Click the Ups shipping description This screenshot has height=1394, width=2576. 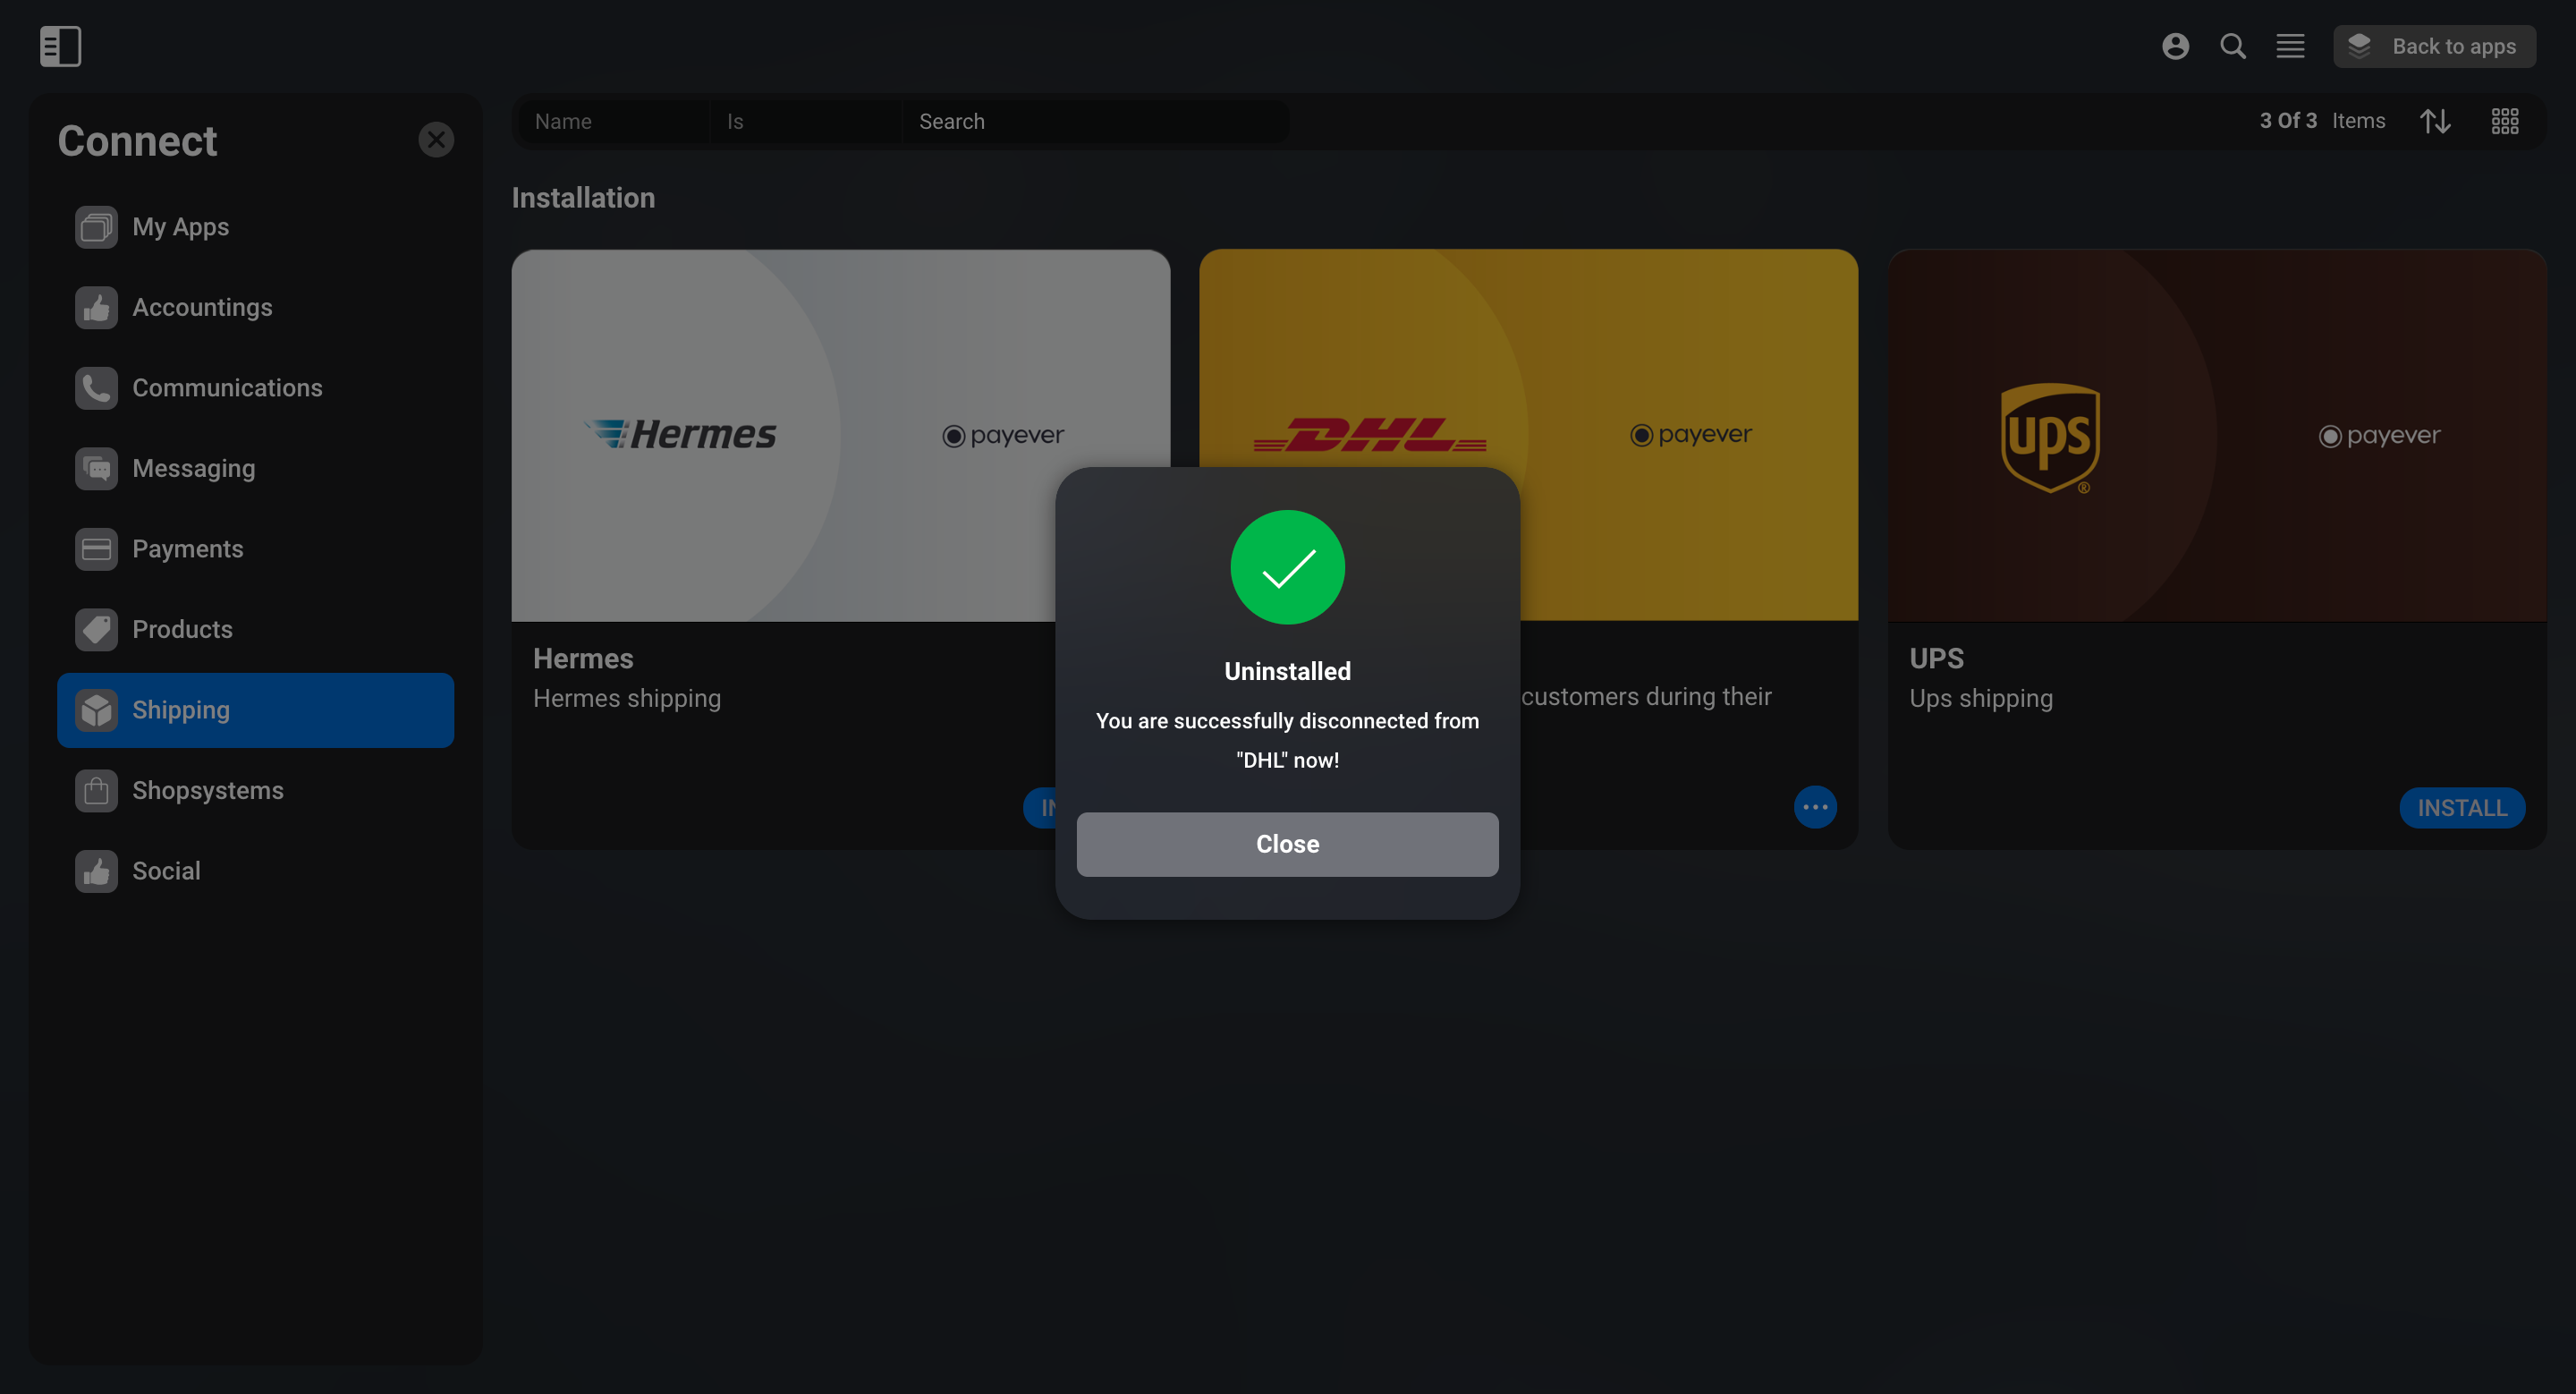click(1981, 698)
